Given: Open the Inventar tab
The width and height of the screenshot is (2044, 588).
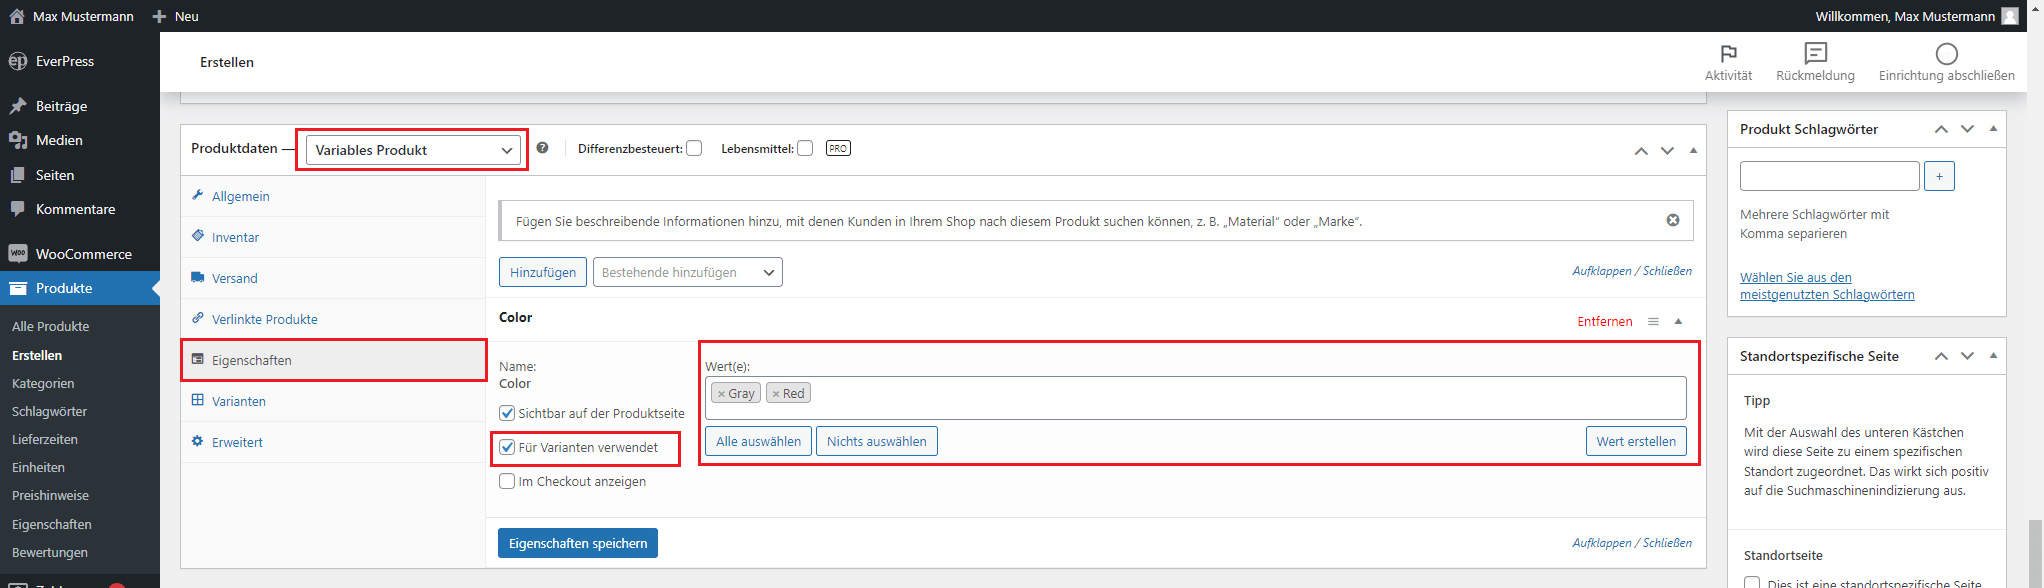Looking at the screenshot, I should 235,237.
